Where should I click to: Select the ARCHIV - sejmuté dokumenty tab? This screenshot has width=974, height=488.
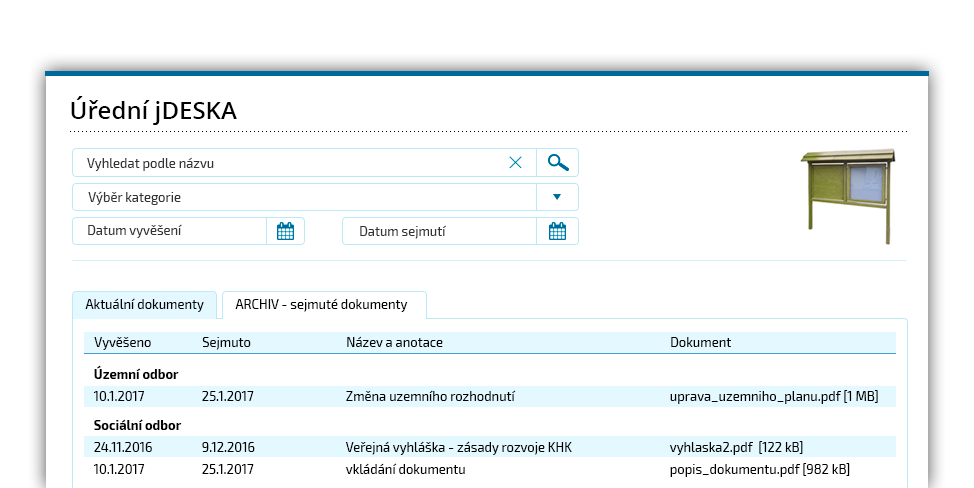pos(324,305)
